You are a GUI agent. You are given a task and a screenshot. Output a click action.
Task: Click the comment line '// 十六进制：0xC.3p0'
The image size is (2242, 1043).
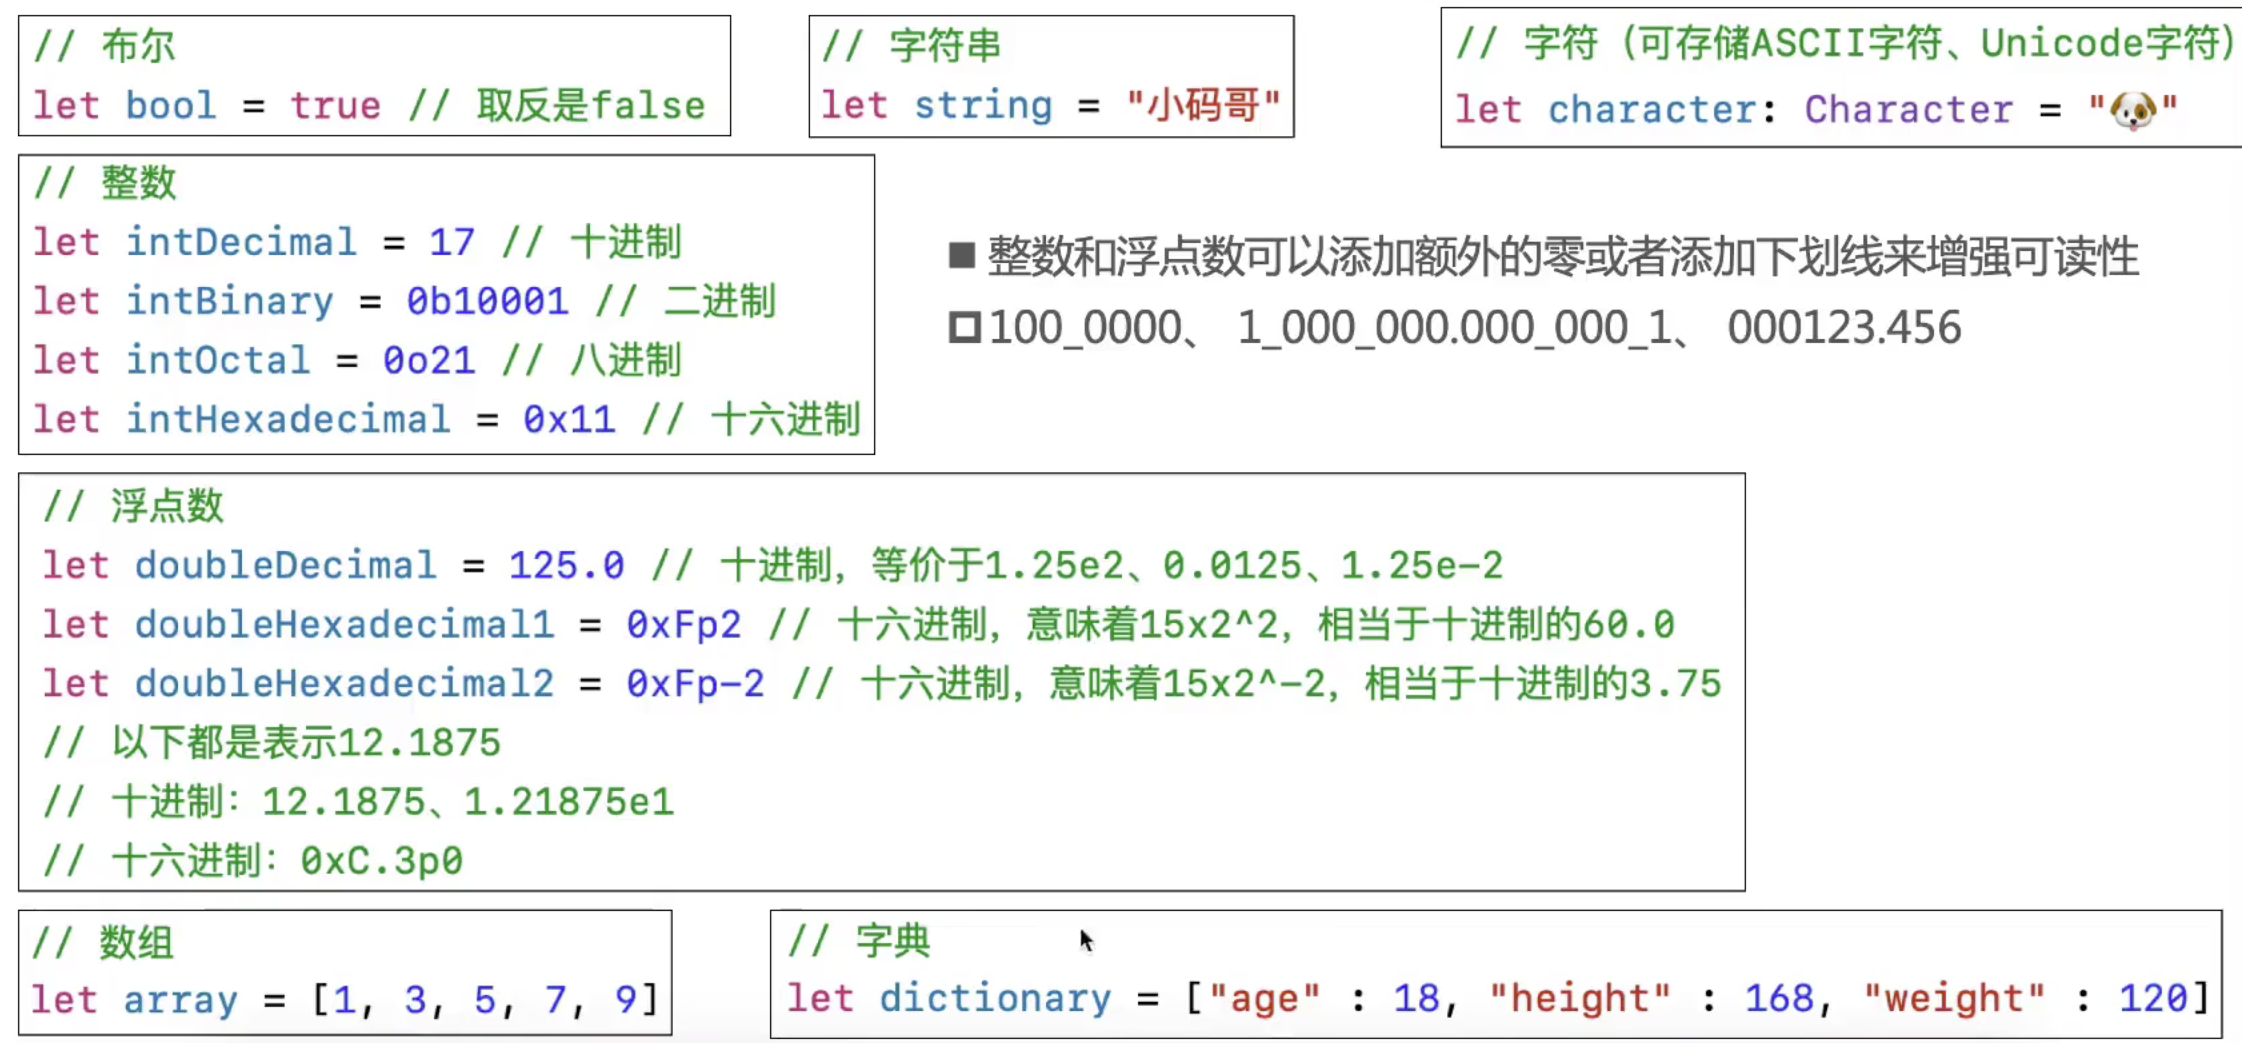pos(253,861)
